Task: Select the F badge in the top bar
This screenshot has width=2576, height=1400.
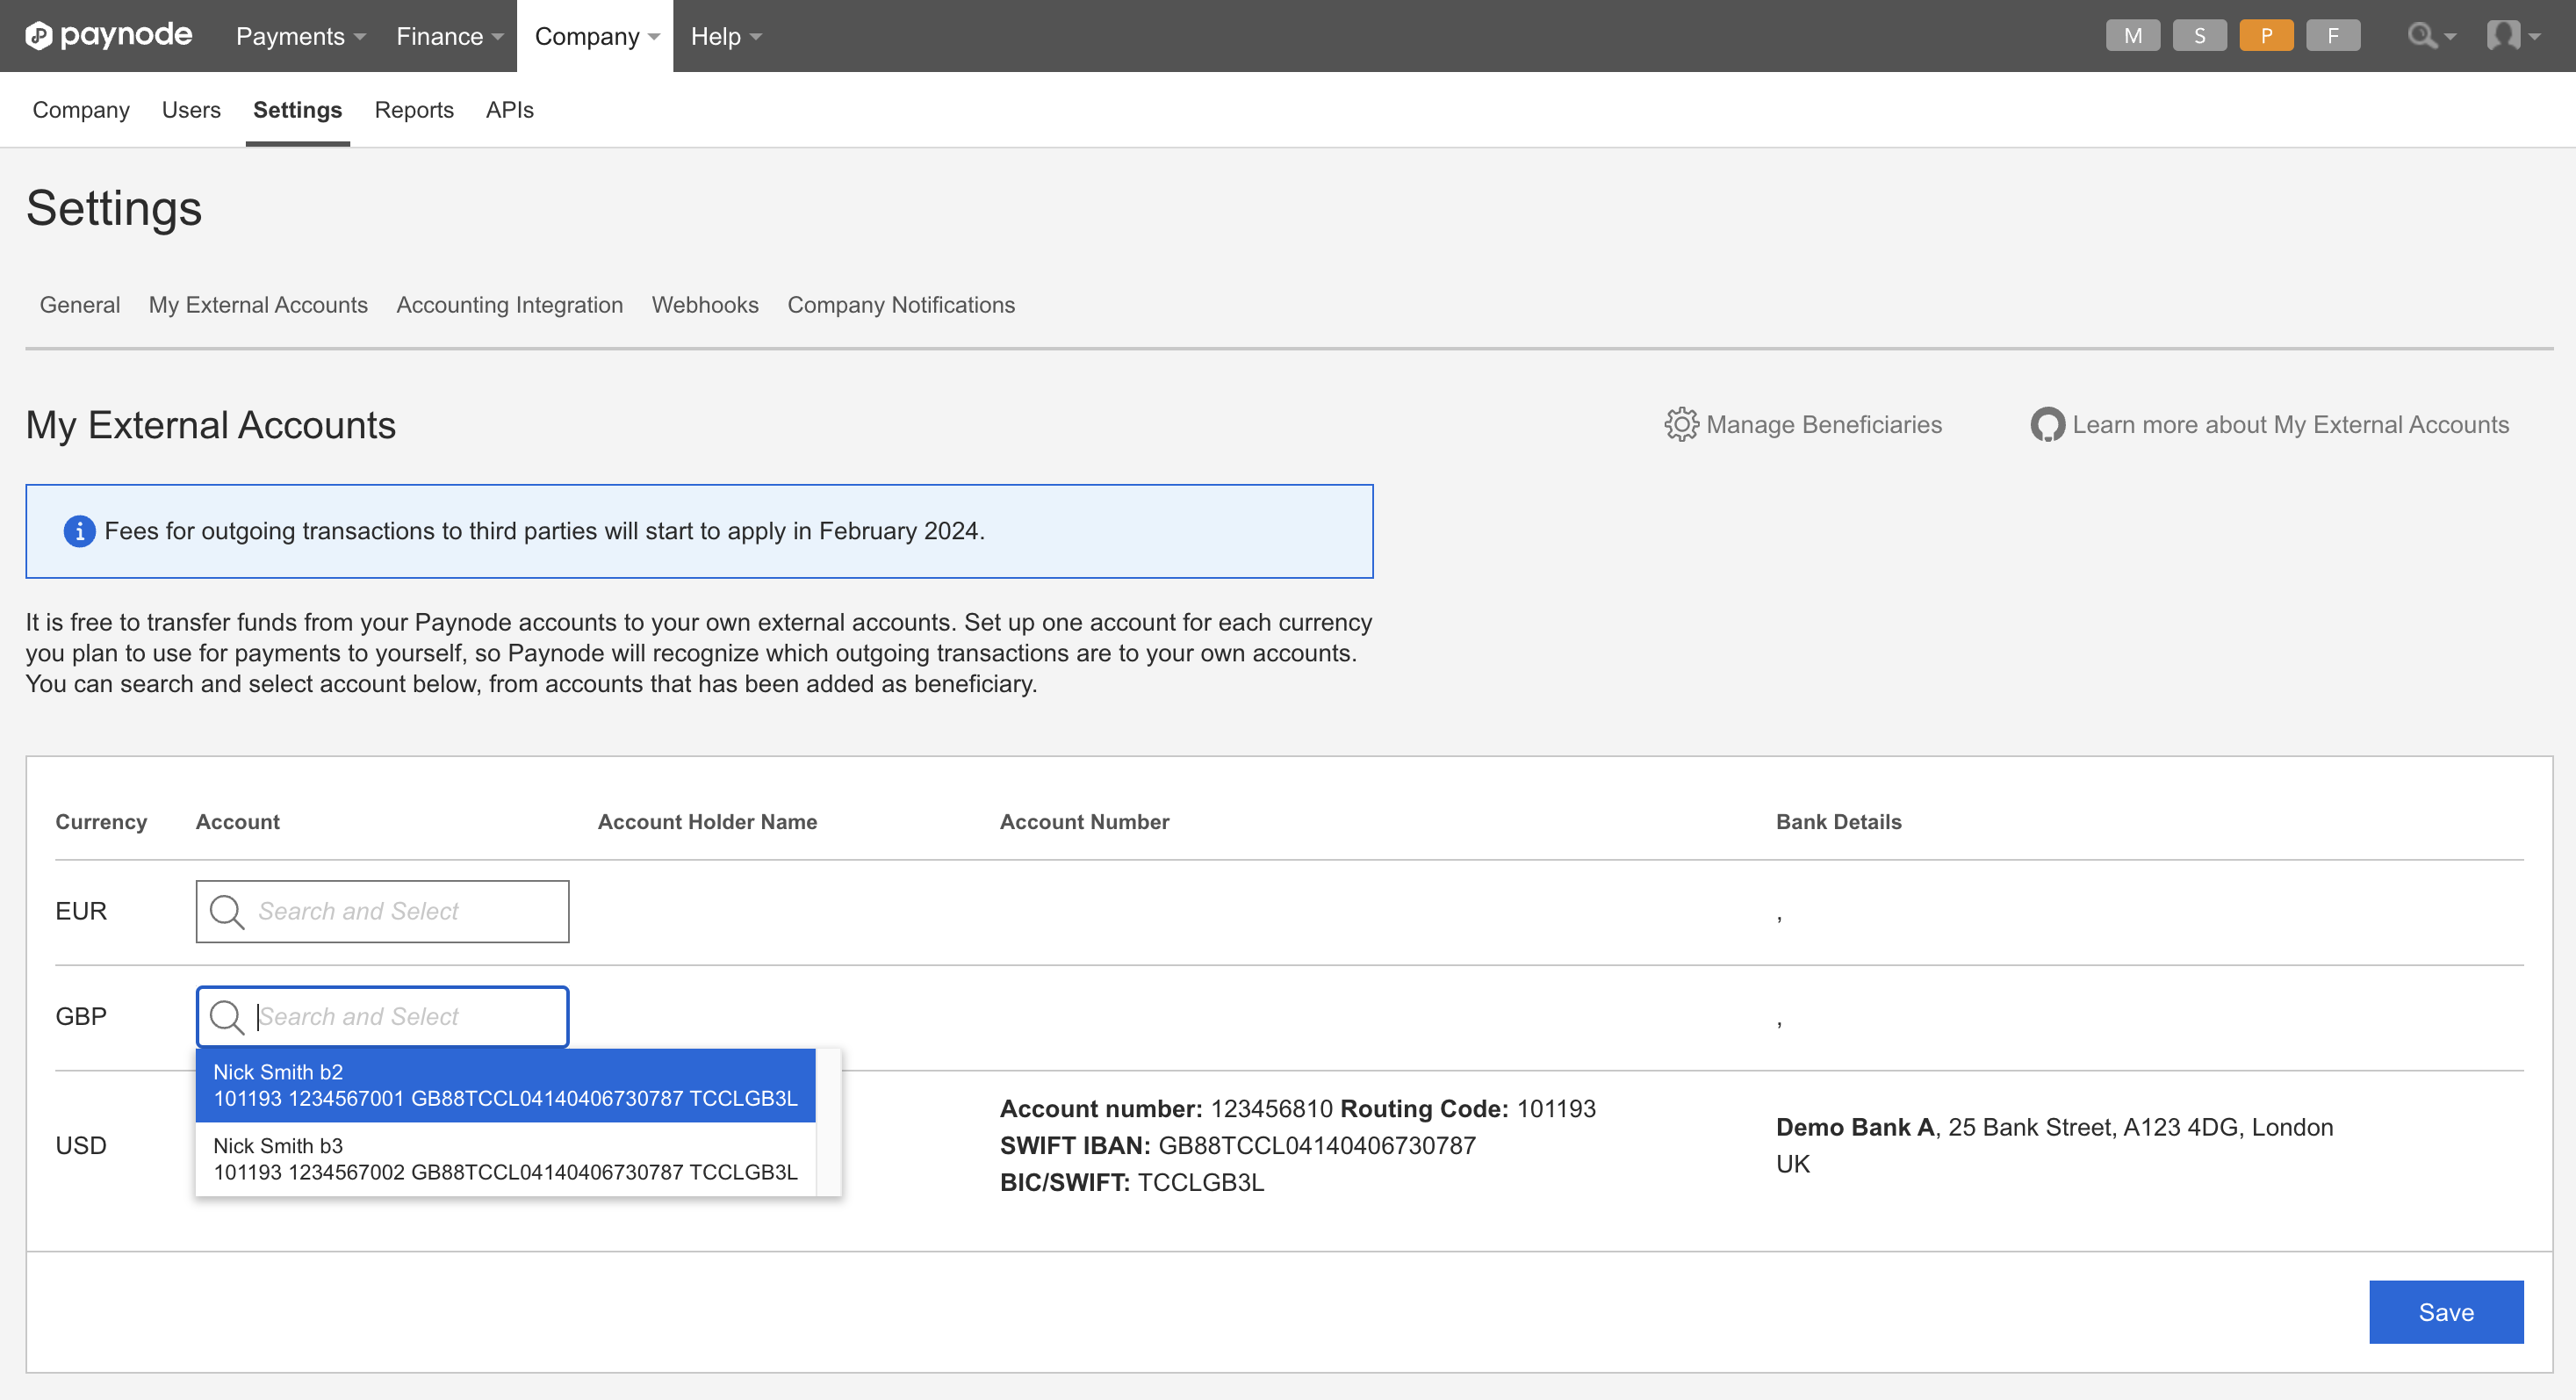Action: (2333, 36)
